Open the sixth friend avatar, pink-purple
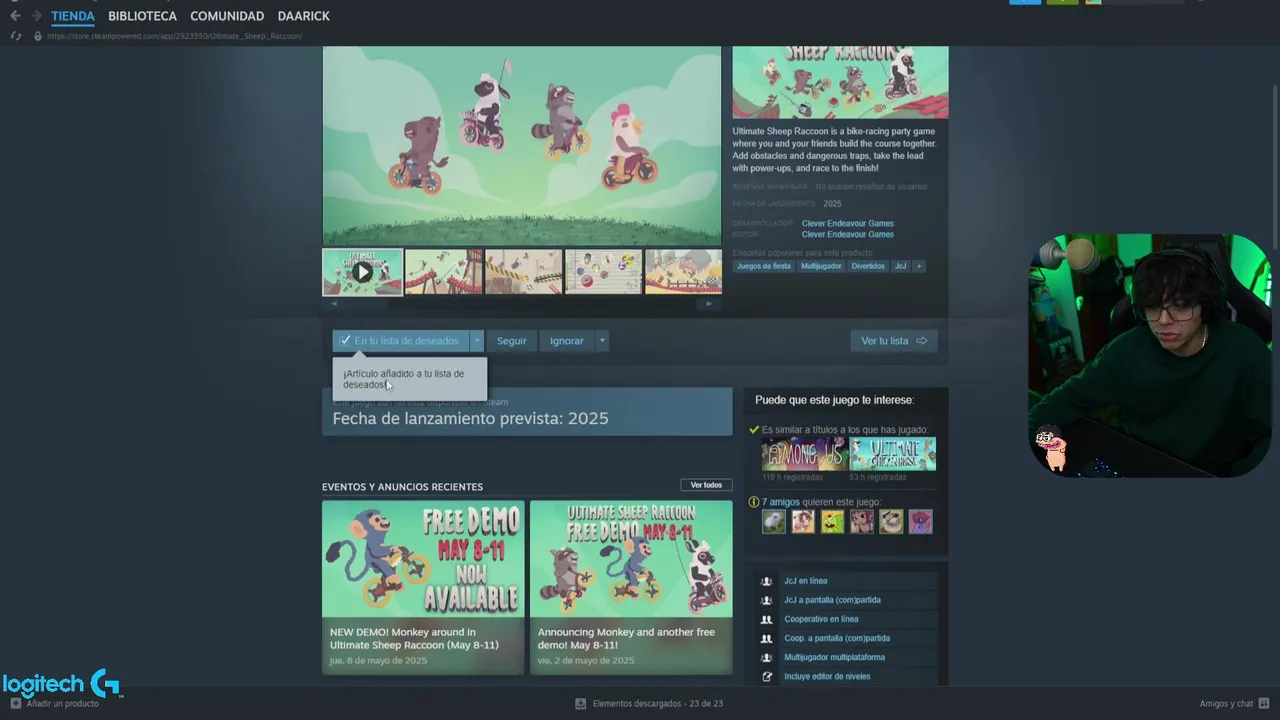1280x720 pixels. [x=921, y=521]
